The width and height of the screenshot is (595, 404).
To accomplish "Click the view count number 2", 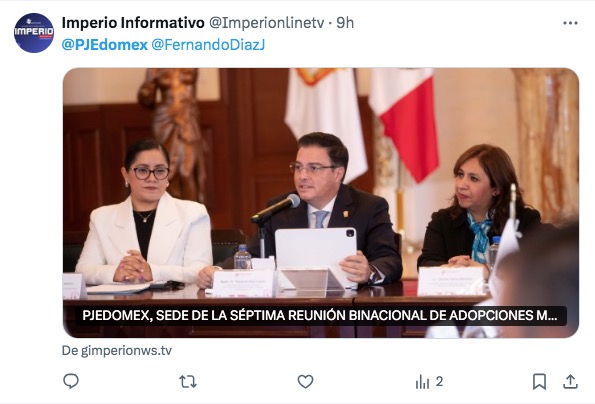I will 439,381.
